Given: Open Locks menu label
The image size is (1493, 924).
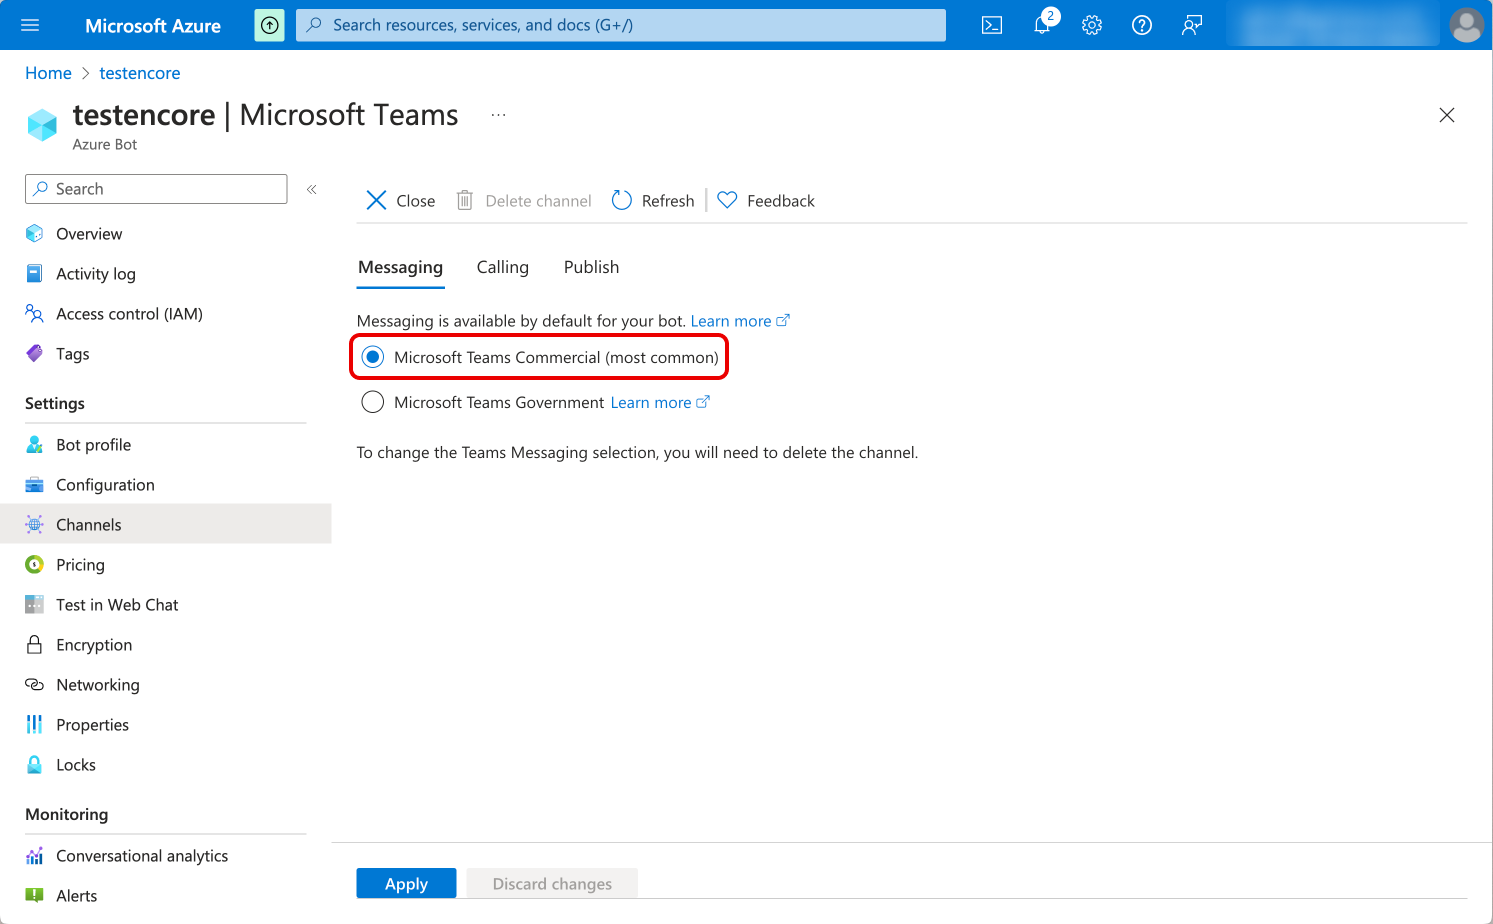Looking at the screenshot, I should click(x=76, y=764).
